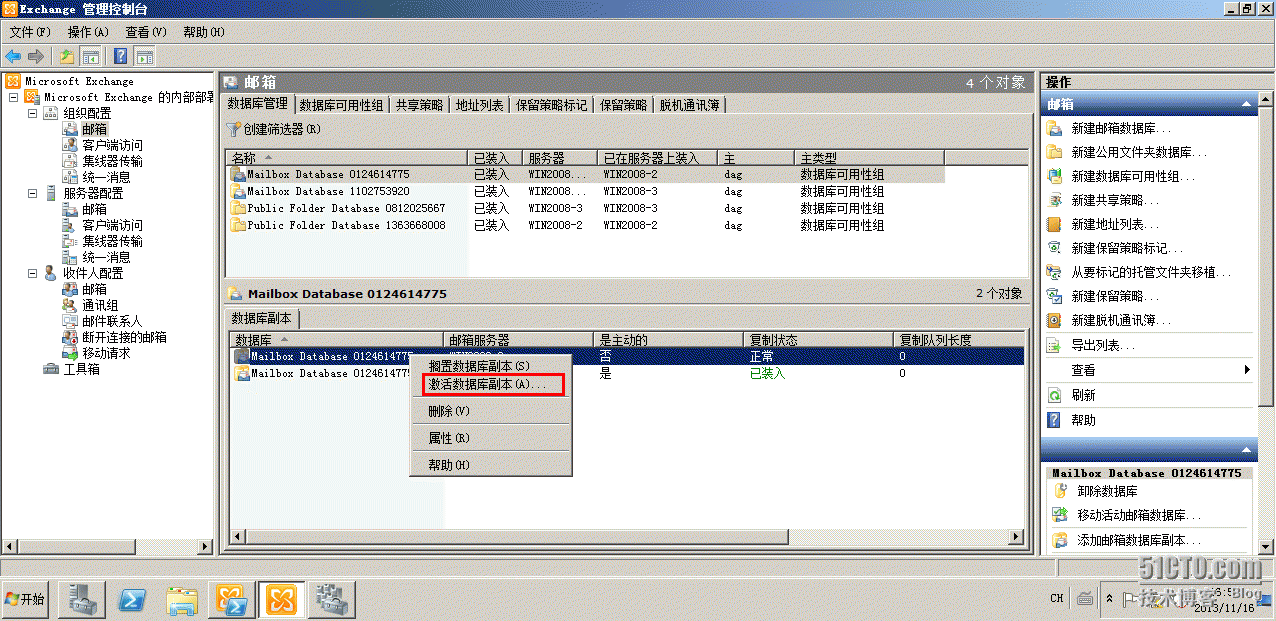Screen dimensions: 1276x621
Task: Open Windows Explorer folder taskbar icon
Action: [183, 599]
